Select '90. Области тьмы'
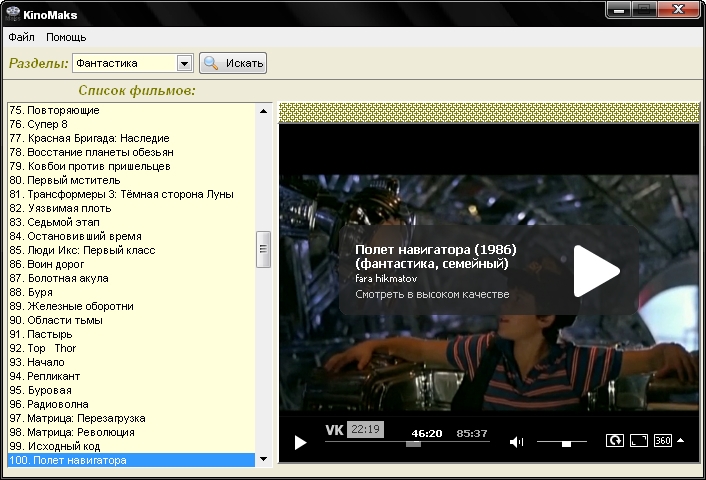This screenshot has height=480, width=706. 131,320
